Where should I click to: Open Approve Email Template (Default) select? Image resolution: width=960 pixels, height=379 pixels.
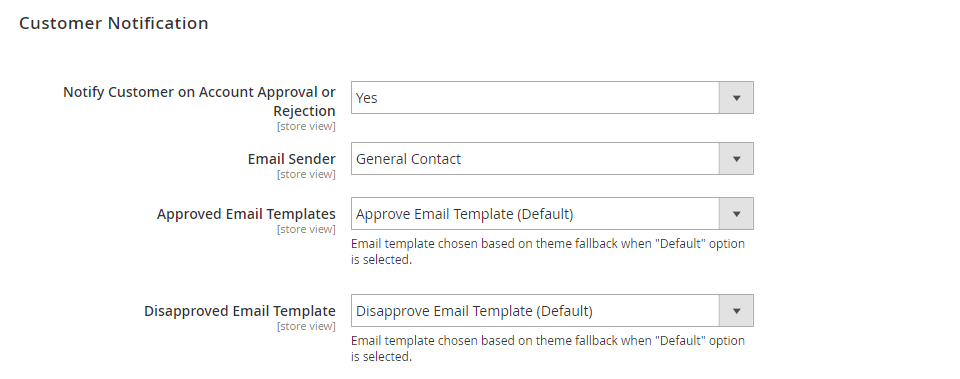pyautogui.click(x=552, y=214)
